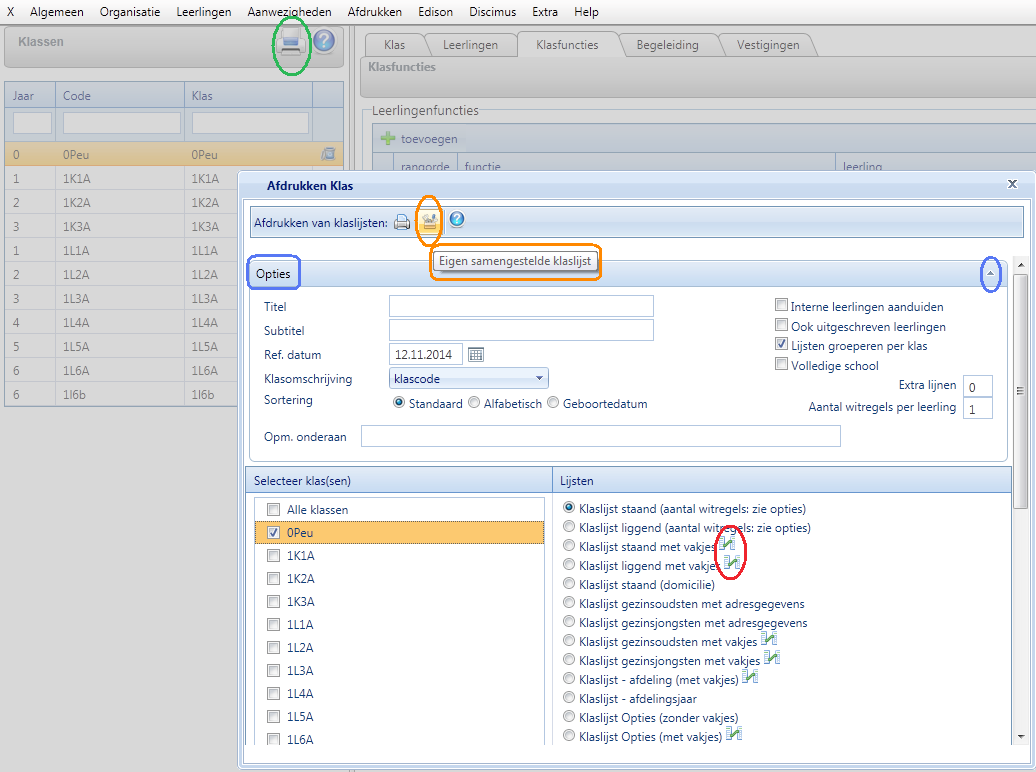
Task: Click the green plus toevoegen icon
Action: pyautogui.click(x=388, y=139)
